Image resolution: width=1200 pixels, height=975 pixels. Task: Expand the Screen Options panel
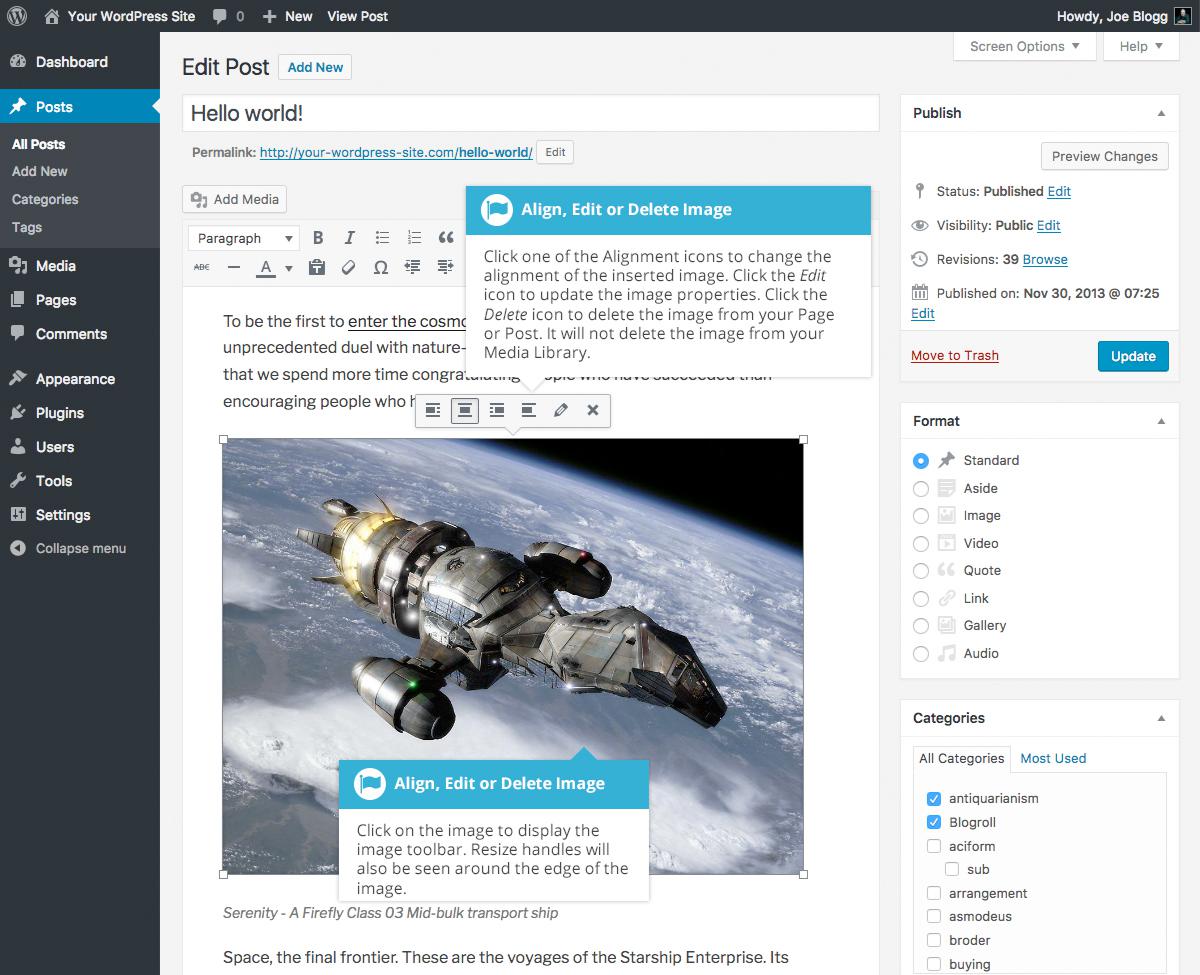pos(1025,46)
